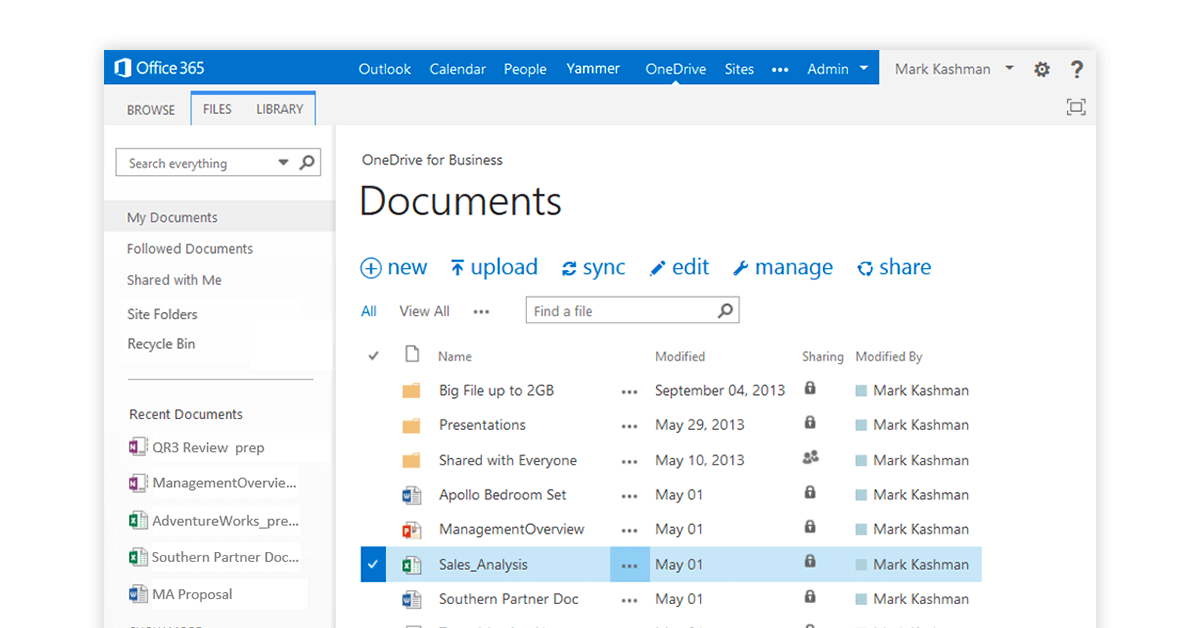The image size is (1200, 628).
Task: Deselect the Sales_Analysis row checkmark
Action: point(373,565)
